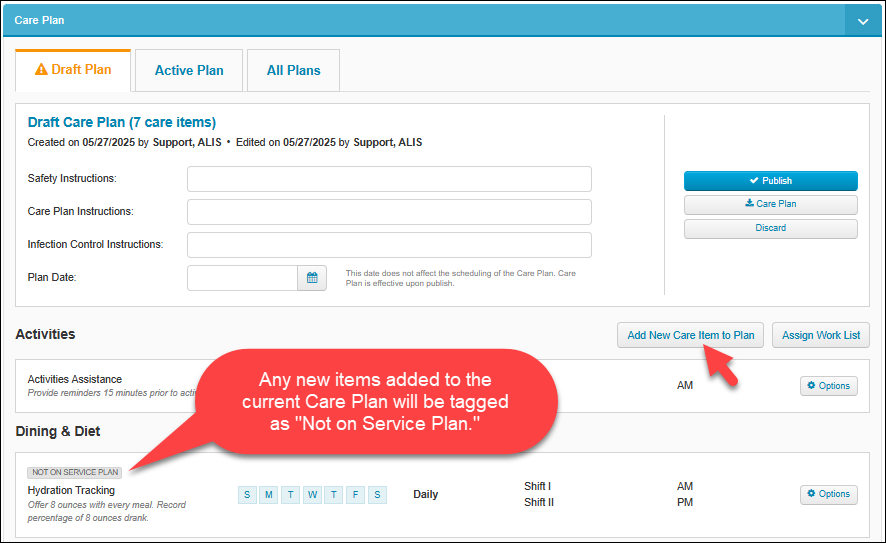
Task: Toggle Friday for Hydration Tracking
Action: tap(355, 495)
